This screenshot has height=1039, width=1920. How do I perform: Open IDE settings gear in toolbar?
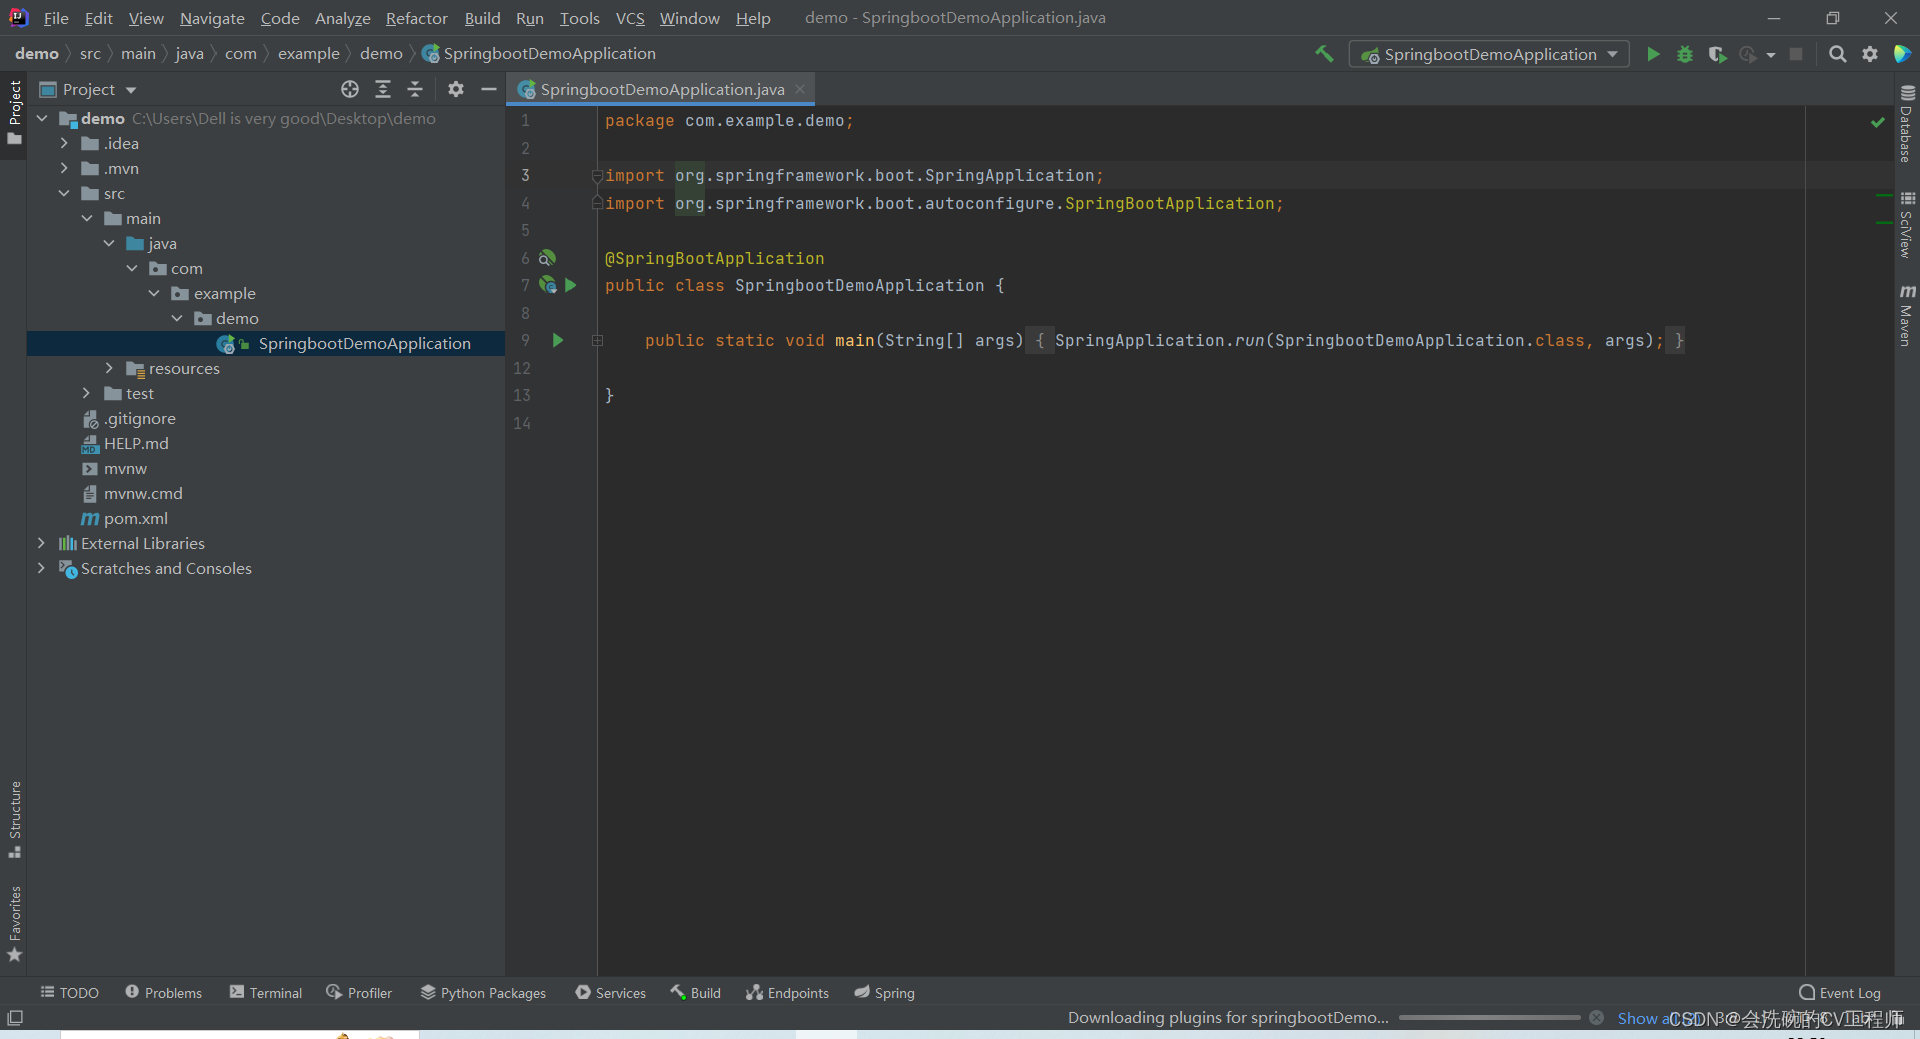pyautogui.click(x=1869, y=54)
